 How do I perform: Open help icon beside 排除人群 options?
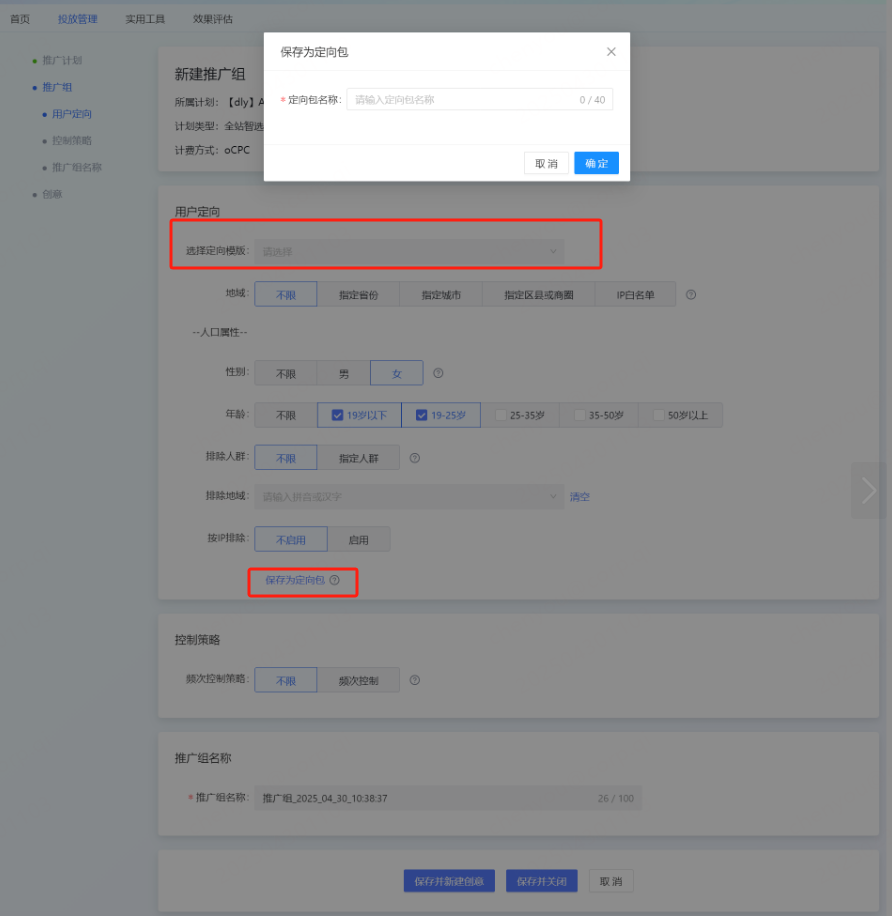point(415,458)
